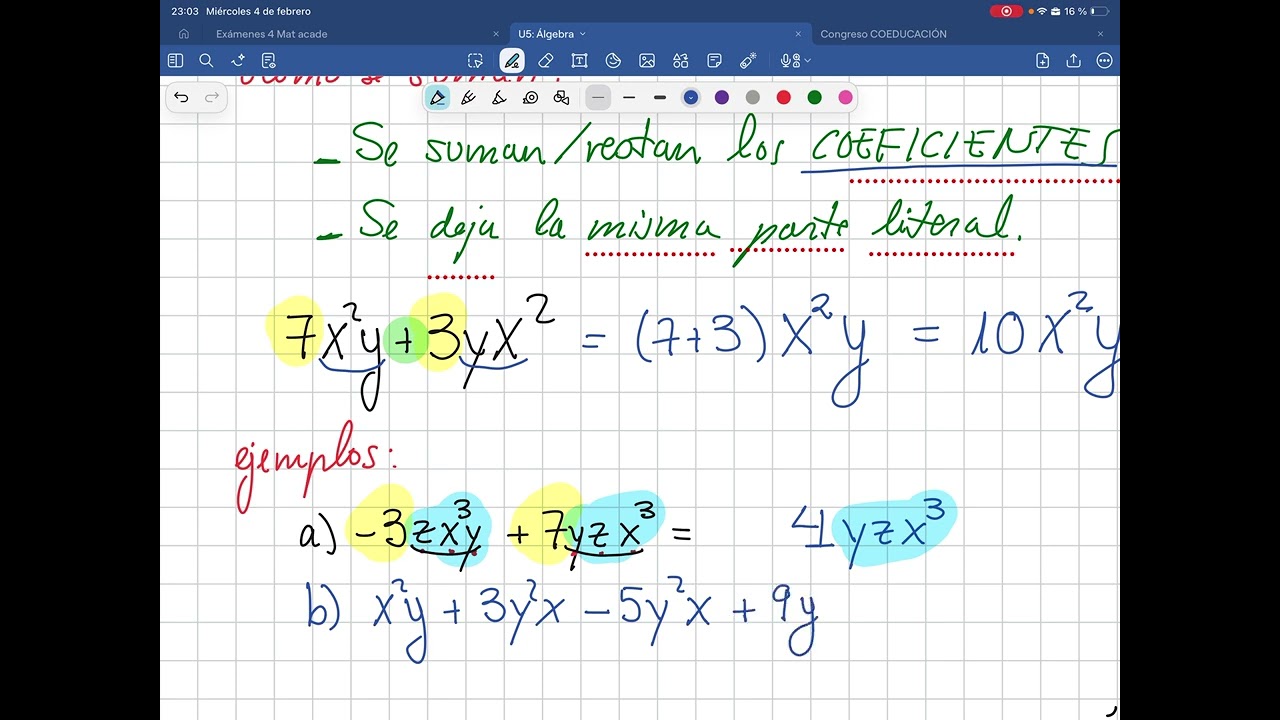Choose the brush pen style
1280x720 pixels.
[x=498, y=97]
